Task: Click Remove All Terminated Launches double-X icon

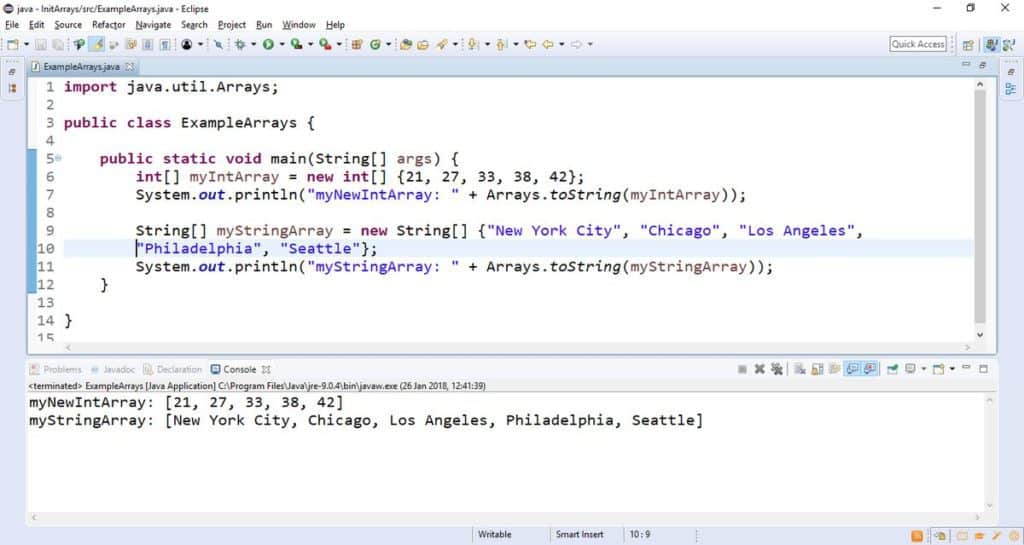Action: click(x=776, y=369)
